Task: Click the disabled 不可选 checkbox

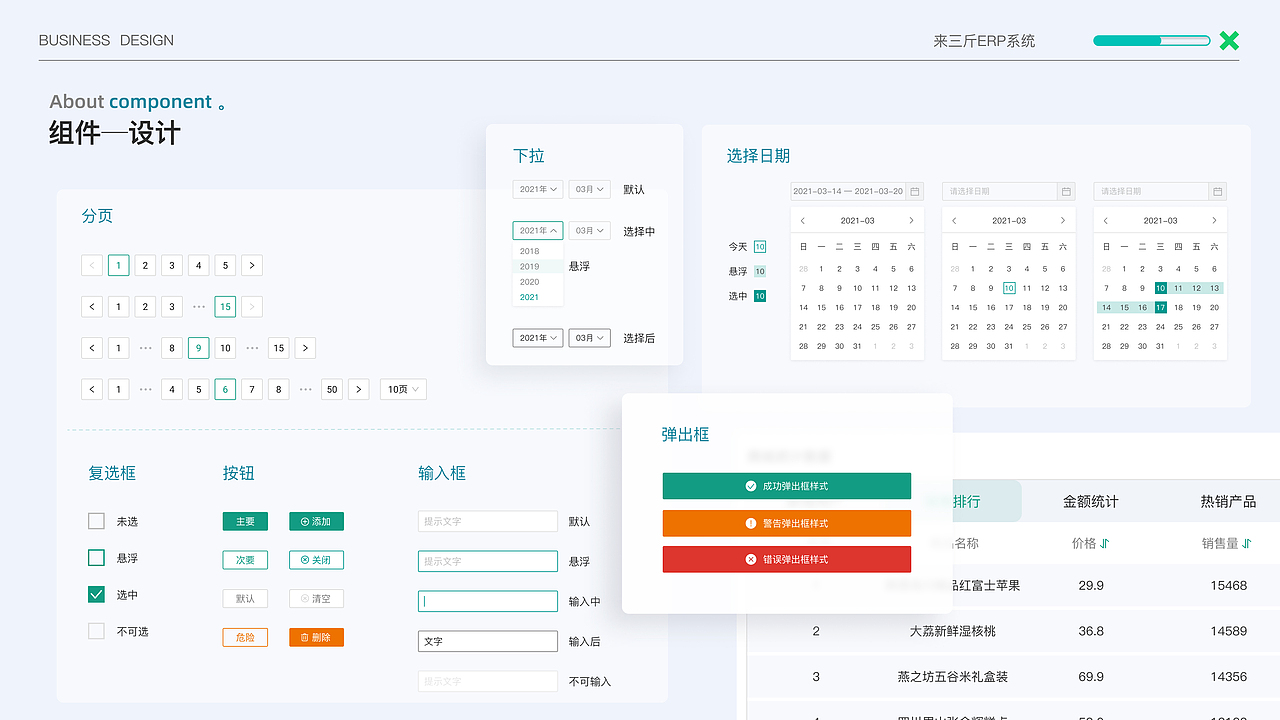Action: pos(96,631)
